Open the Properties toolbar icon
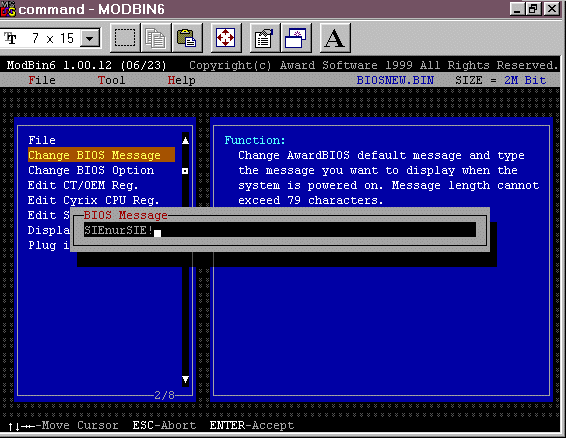Screen dimensions: 566x438 [265, 38]
